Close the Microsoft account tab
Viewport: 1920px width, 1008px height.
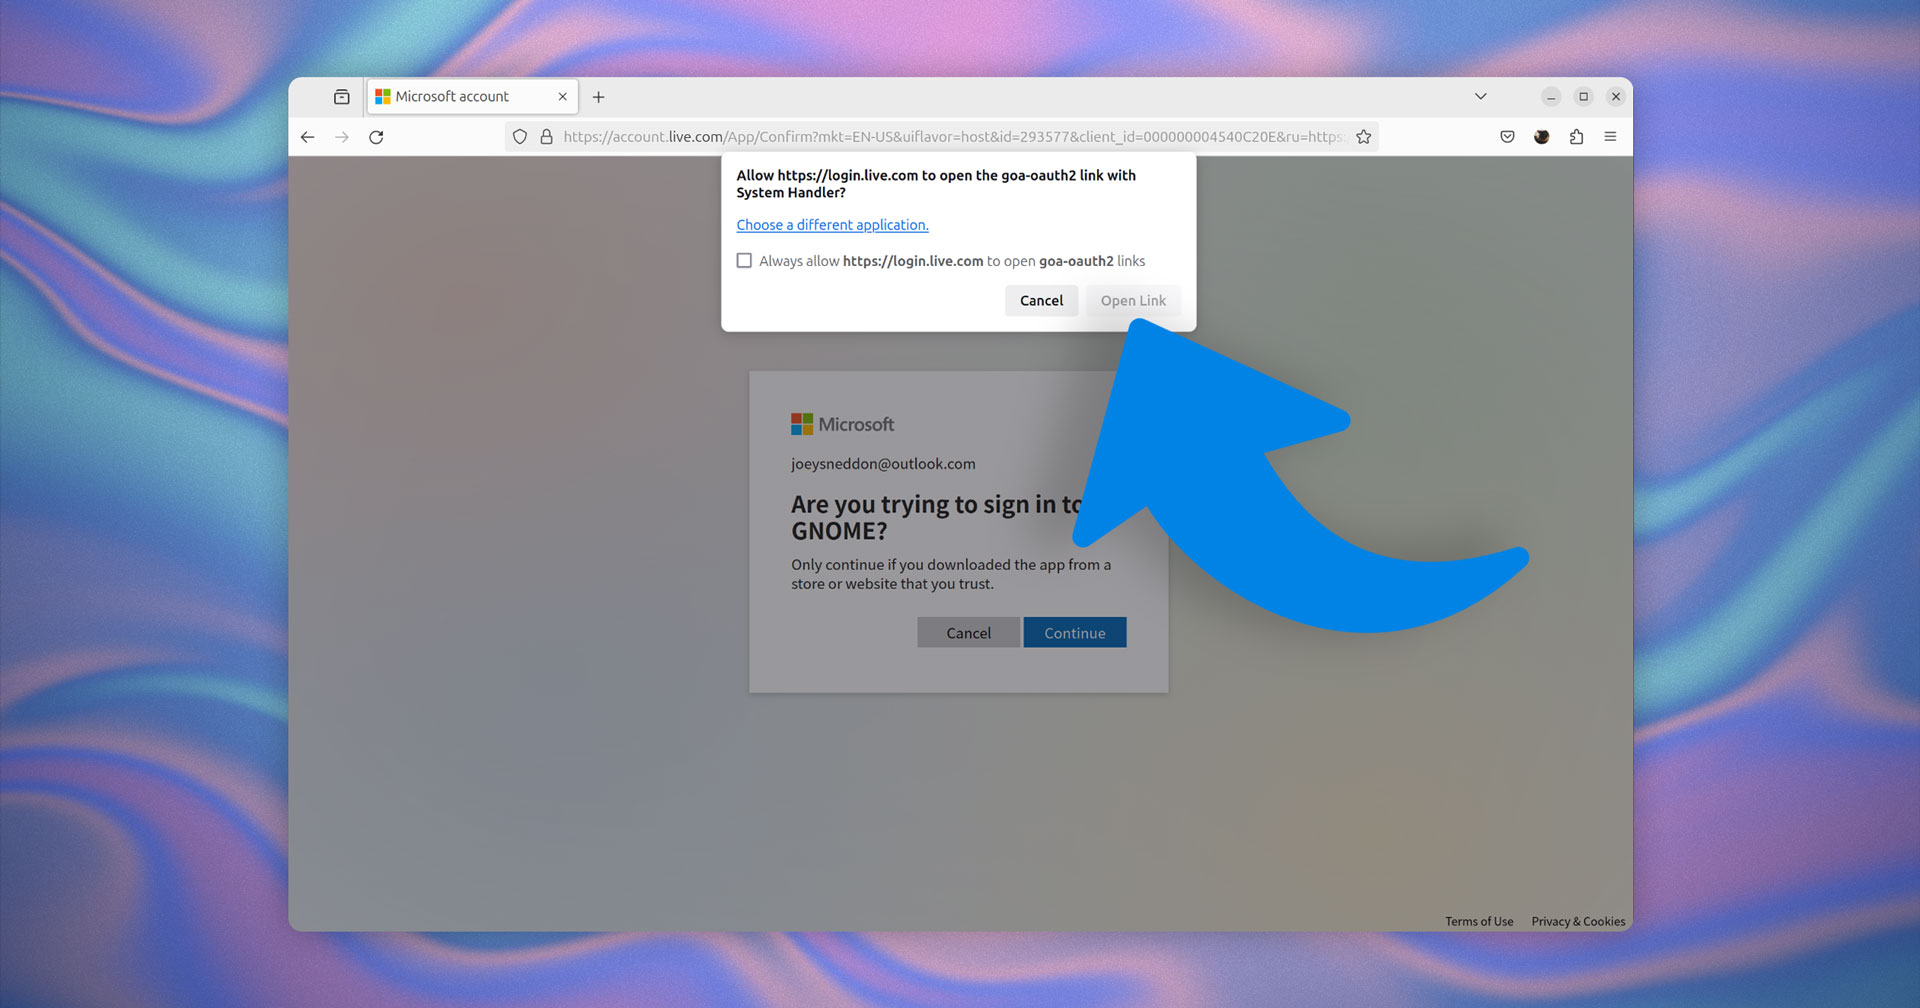point(562,97)
